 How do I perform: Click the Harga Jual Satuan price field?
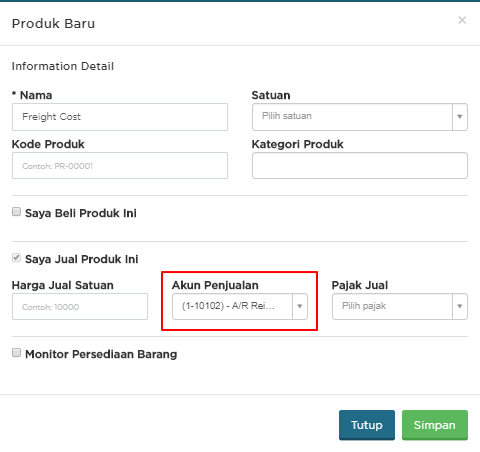(x=80, y=307)
